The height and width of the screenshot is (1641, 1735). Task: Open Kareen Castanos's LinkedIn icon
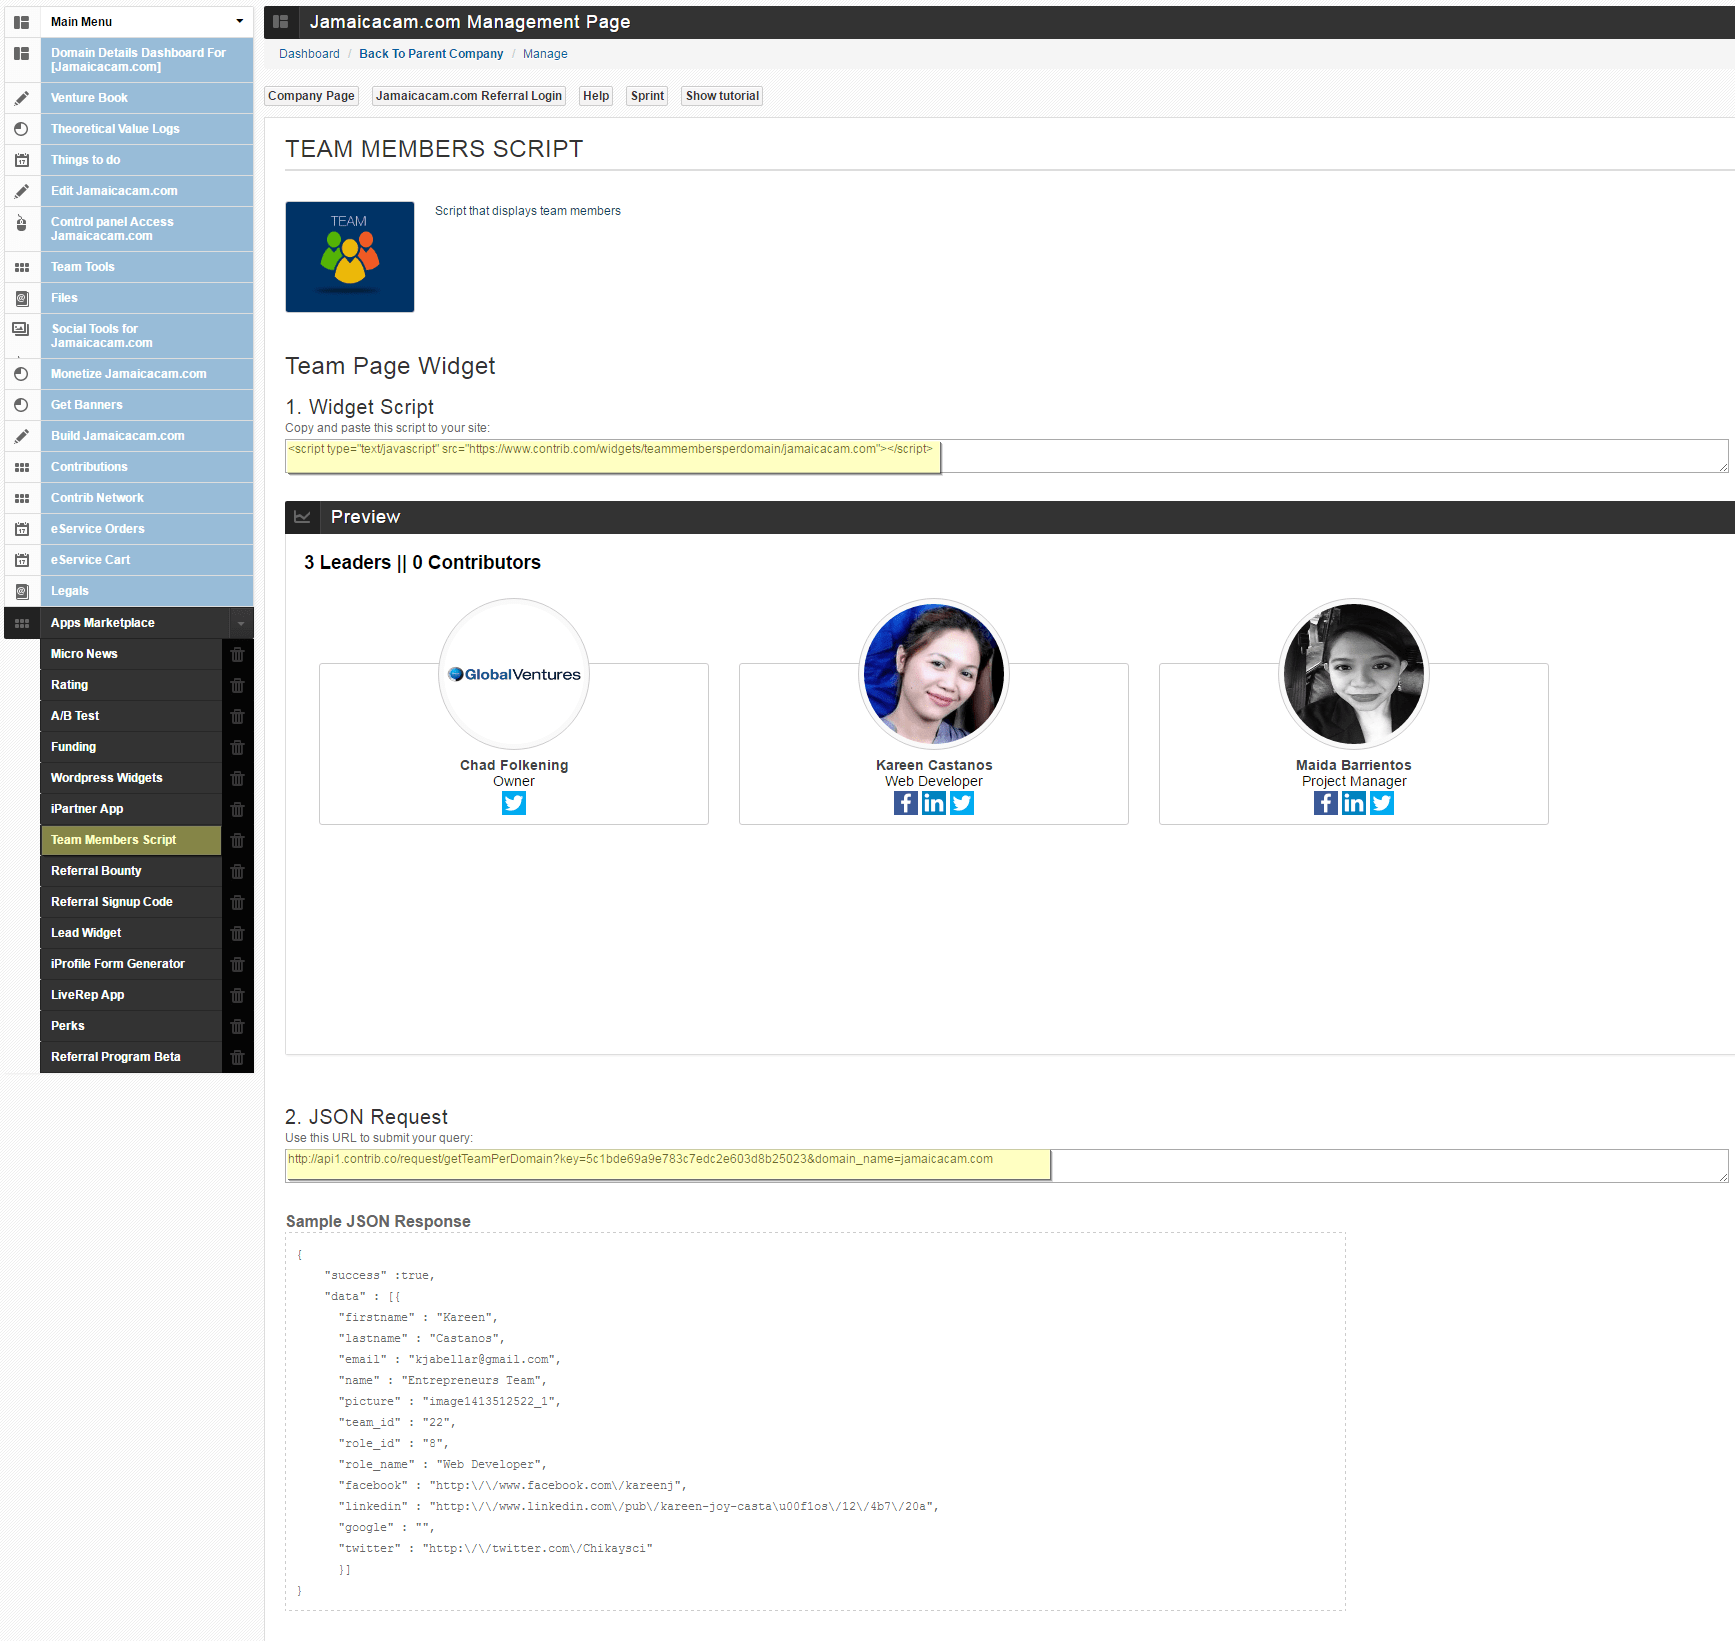coord(934,803)
